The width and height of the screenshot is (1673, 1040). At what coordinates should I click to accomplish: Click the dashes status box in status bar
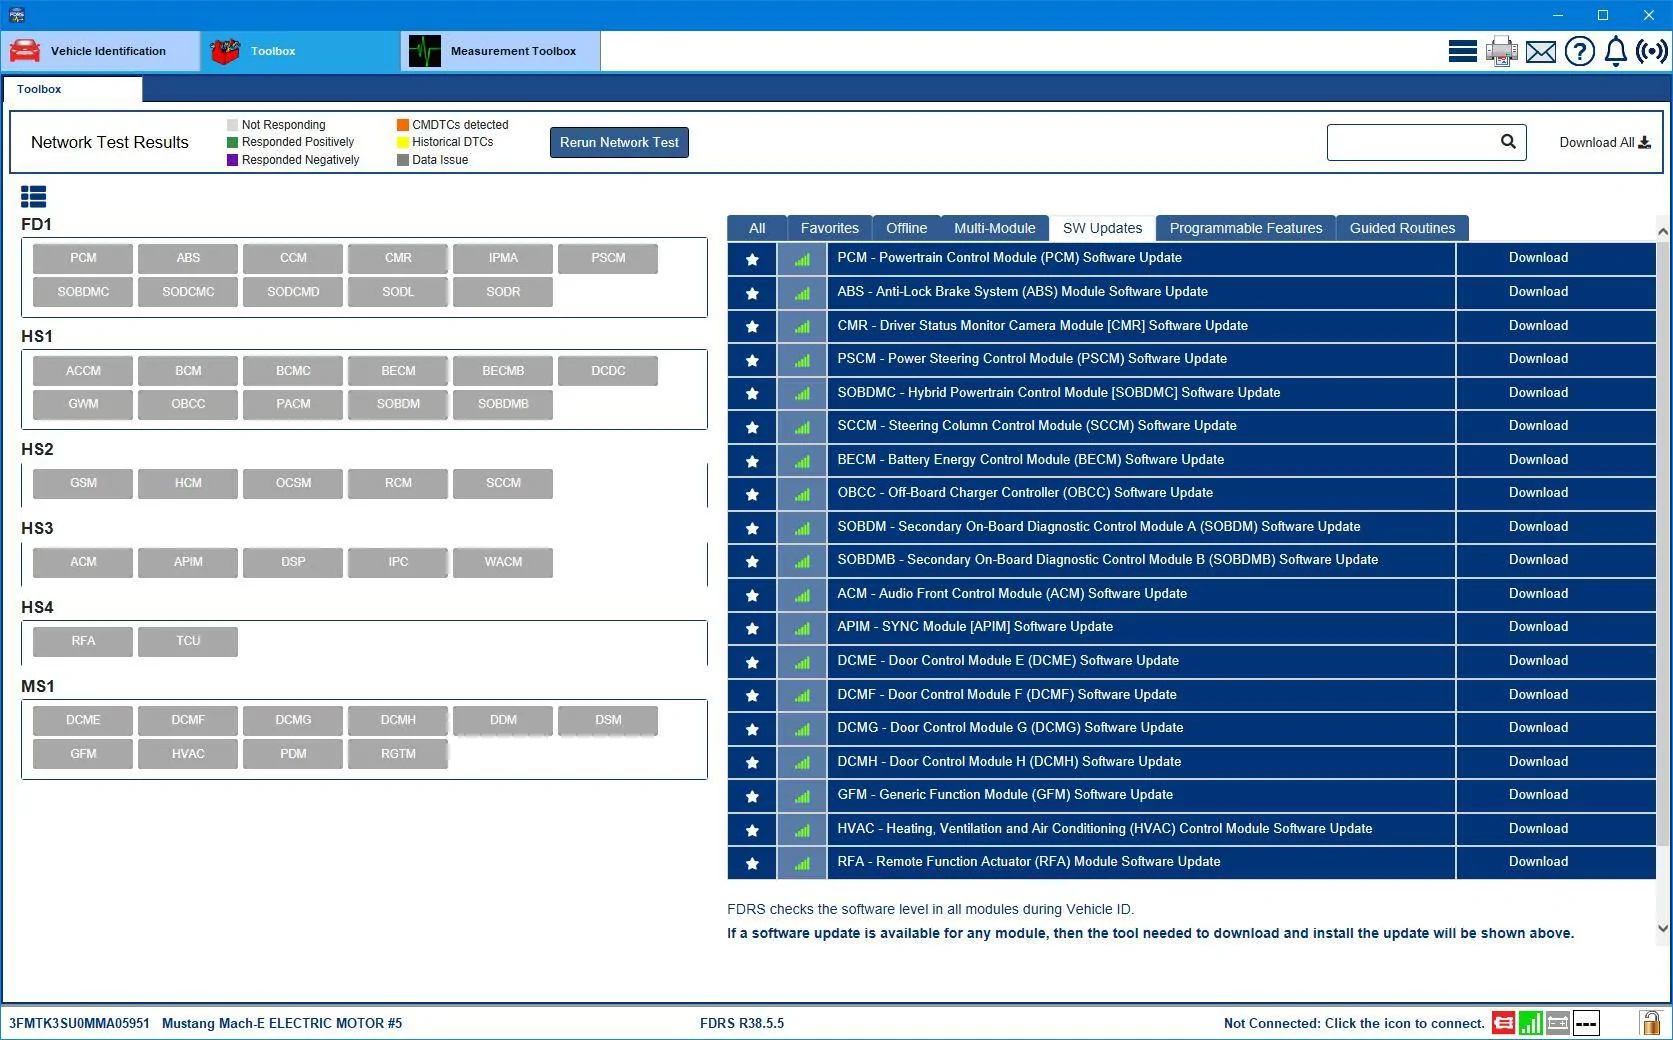[1586, 1022]
